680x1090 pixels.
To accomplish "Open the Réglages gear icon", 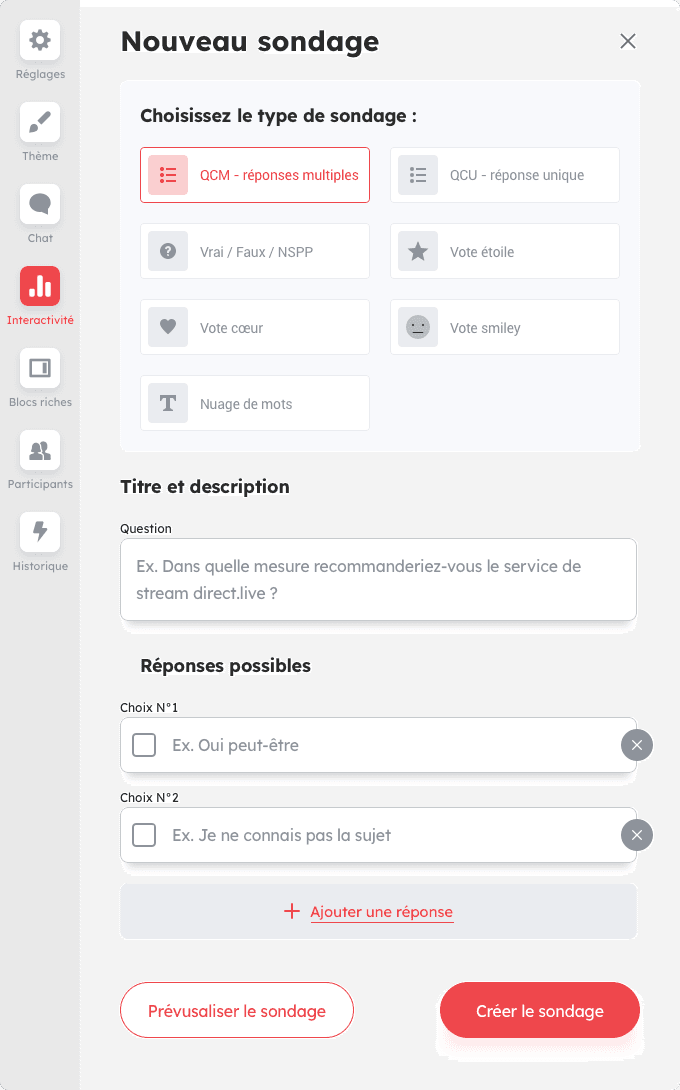I will [x=40, y=41].
